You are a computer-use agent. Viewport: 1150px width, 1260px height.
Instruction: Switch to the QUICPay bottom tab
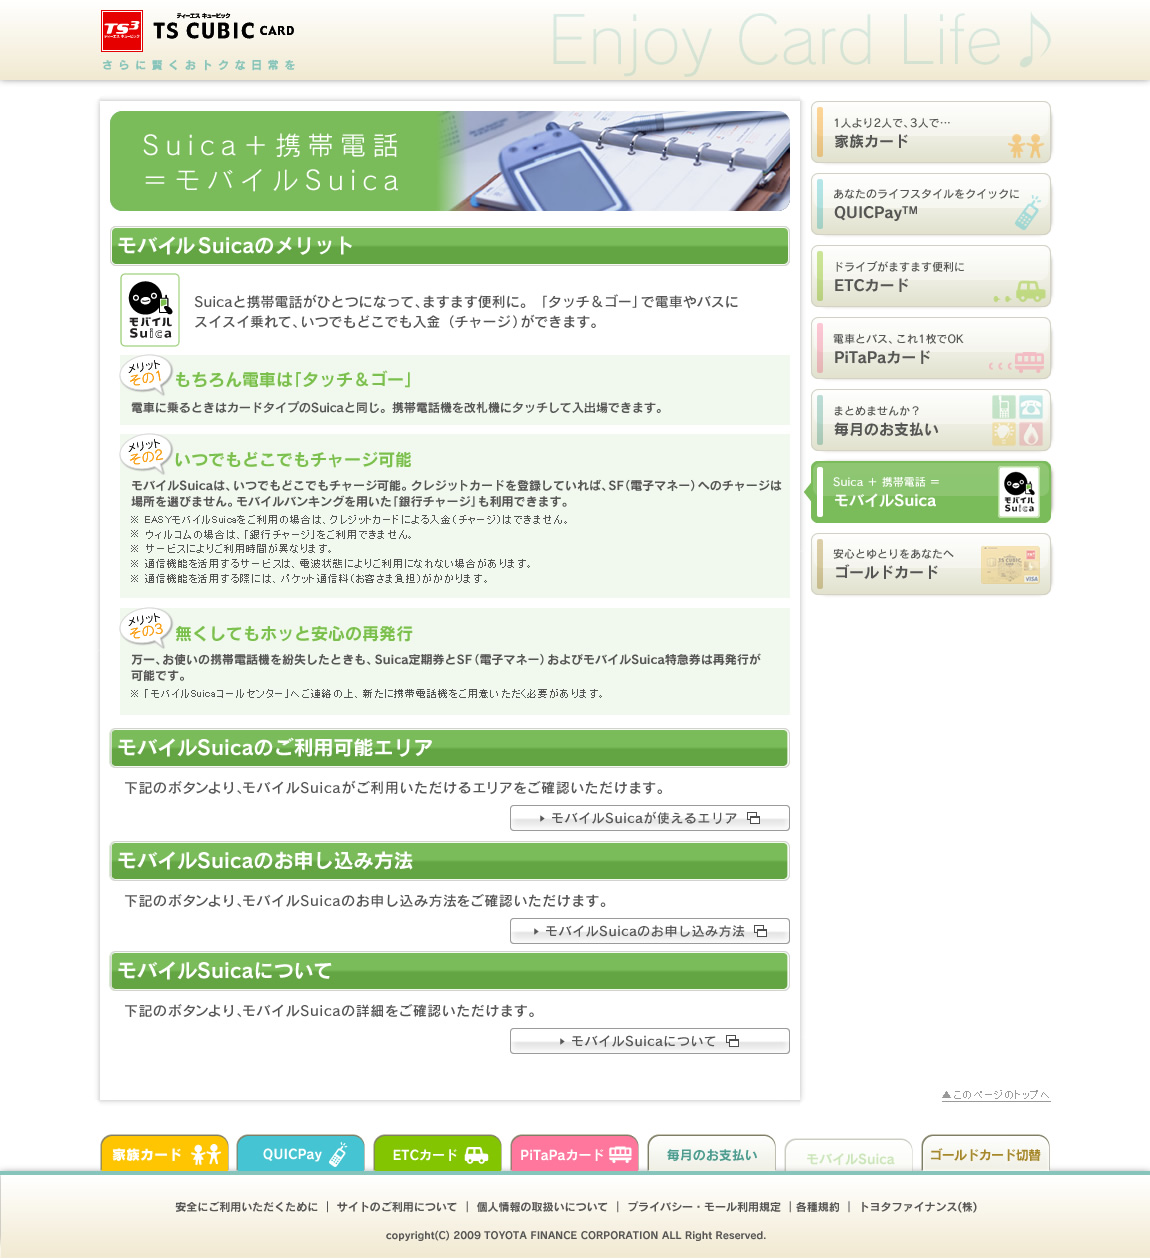[301, 1154]
